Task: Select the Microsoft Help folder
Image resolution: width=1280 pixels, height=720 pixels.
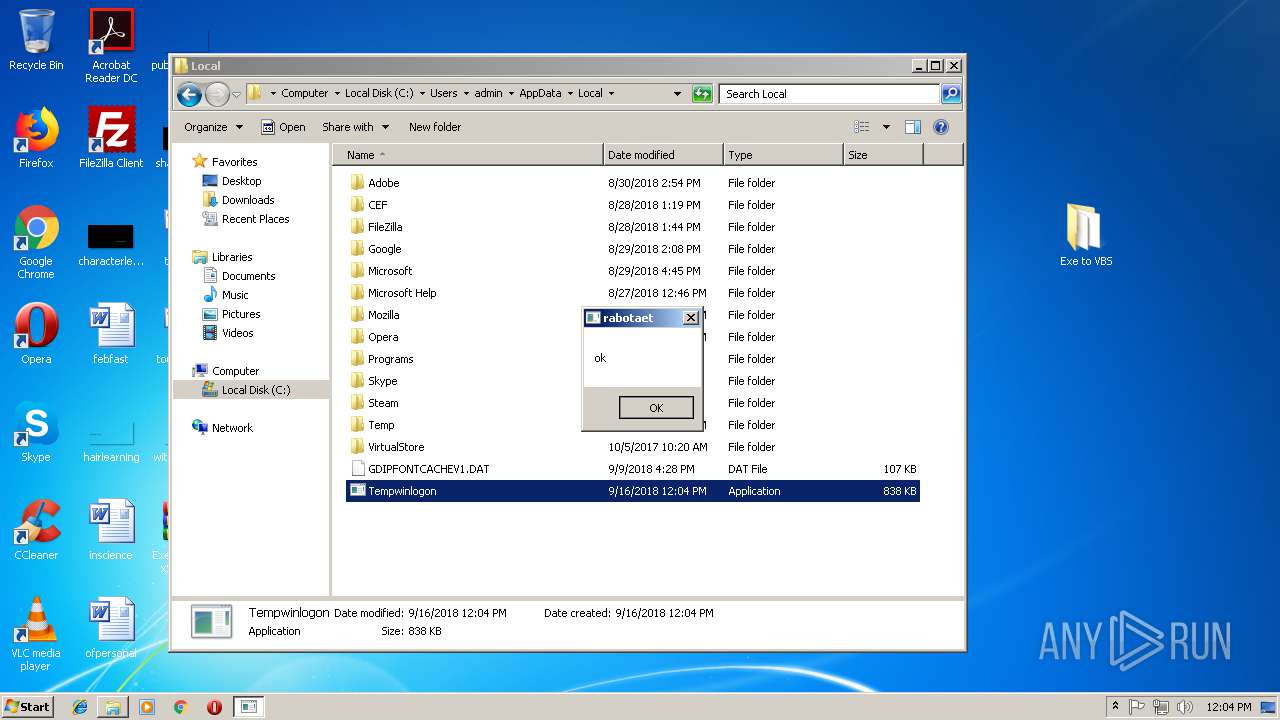Action: (x=402, y=293)
